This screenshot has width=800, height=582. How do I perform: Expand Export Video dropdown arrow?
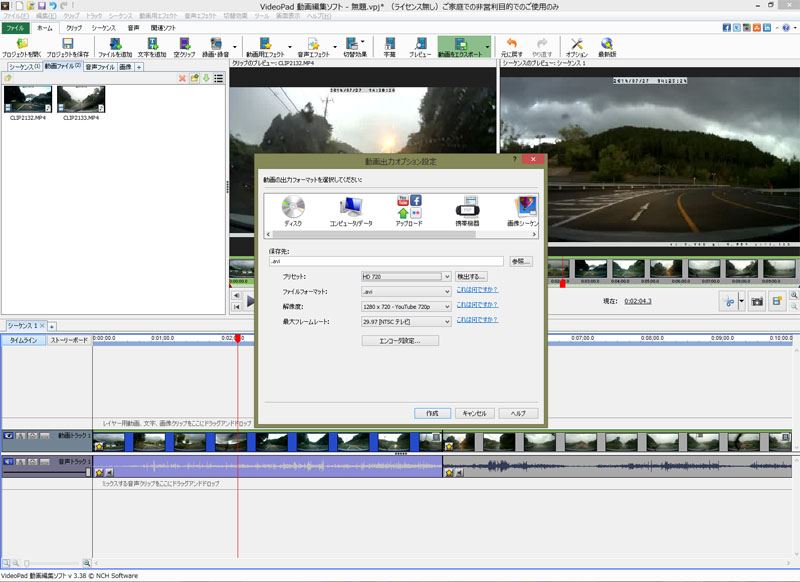tap(487, 47)
